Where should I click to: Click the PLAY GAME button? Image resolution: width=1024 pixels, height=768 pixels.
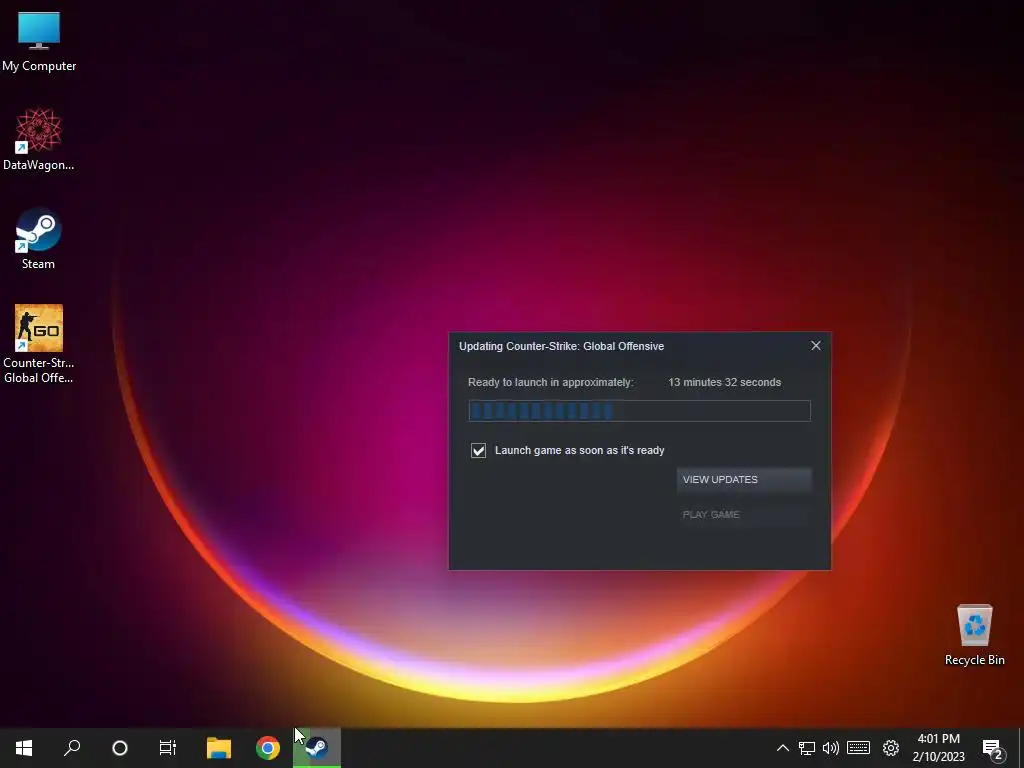click(744, 515)
